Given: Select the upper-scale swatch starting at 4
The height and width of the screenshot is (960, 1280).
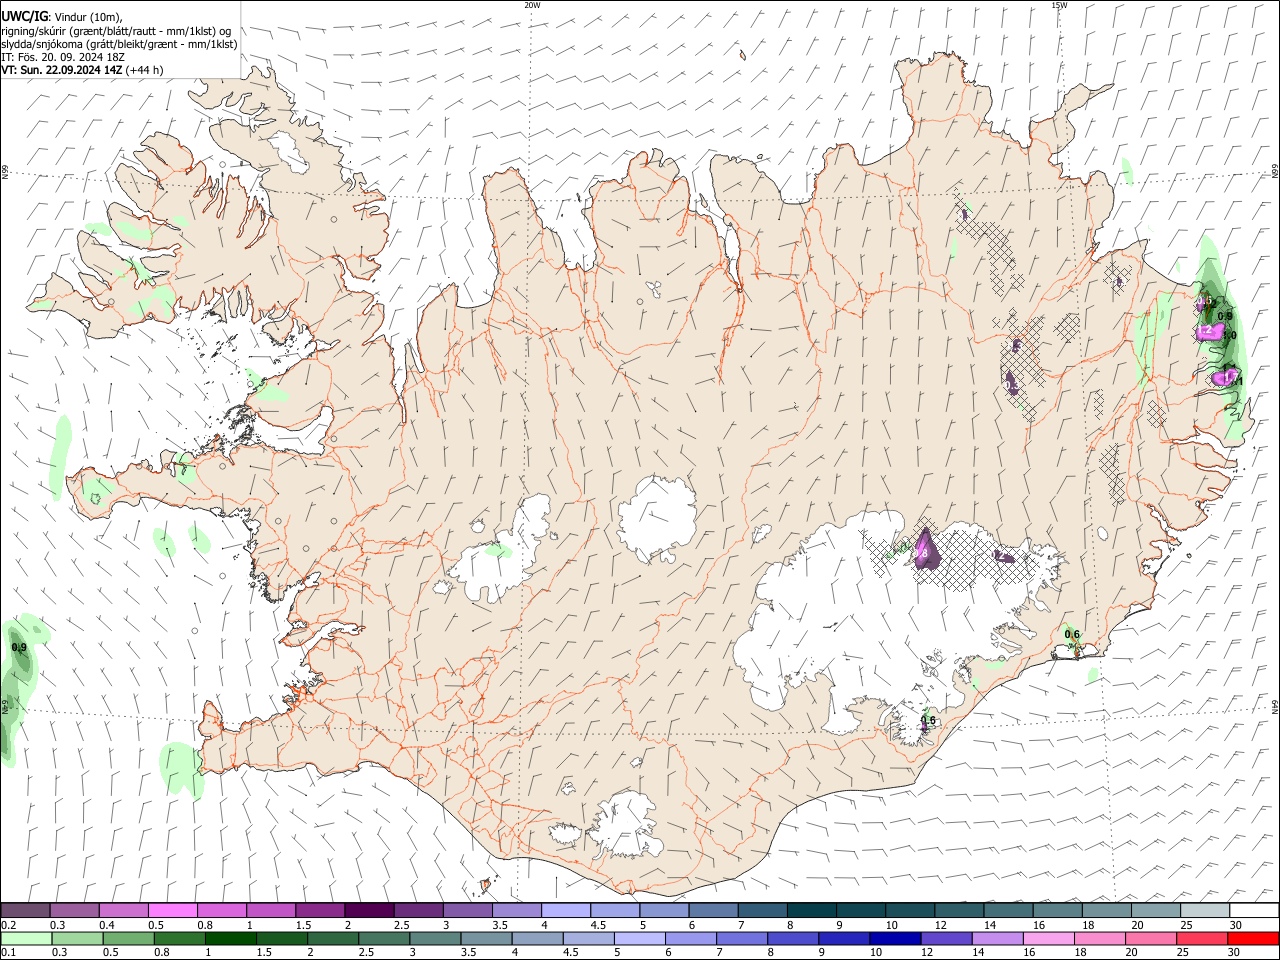Looking at the screenshot, I should tap(565, 911).
